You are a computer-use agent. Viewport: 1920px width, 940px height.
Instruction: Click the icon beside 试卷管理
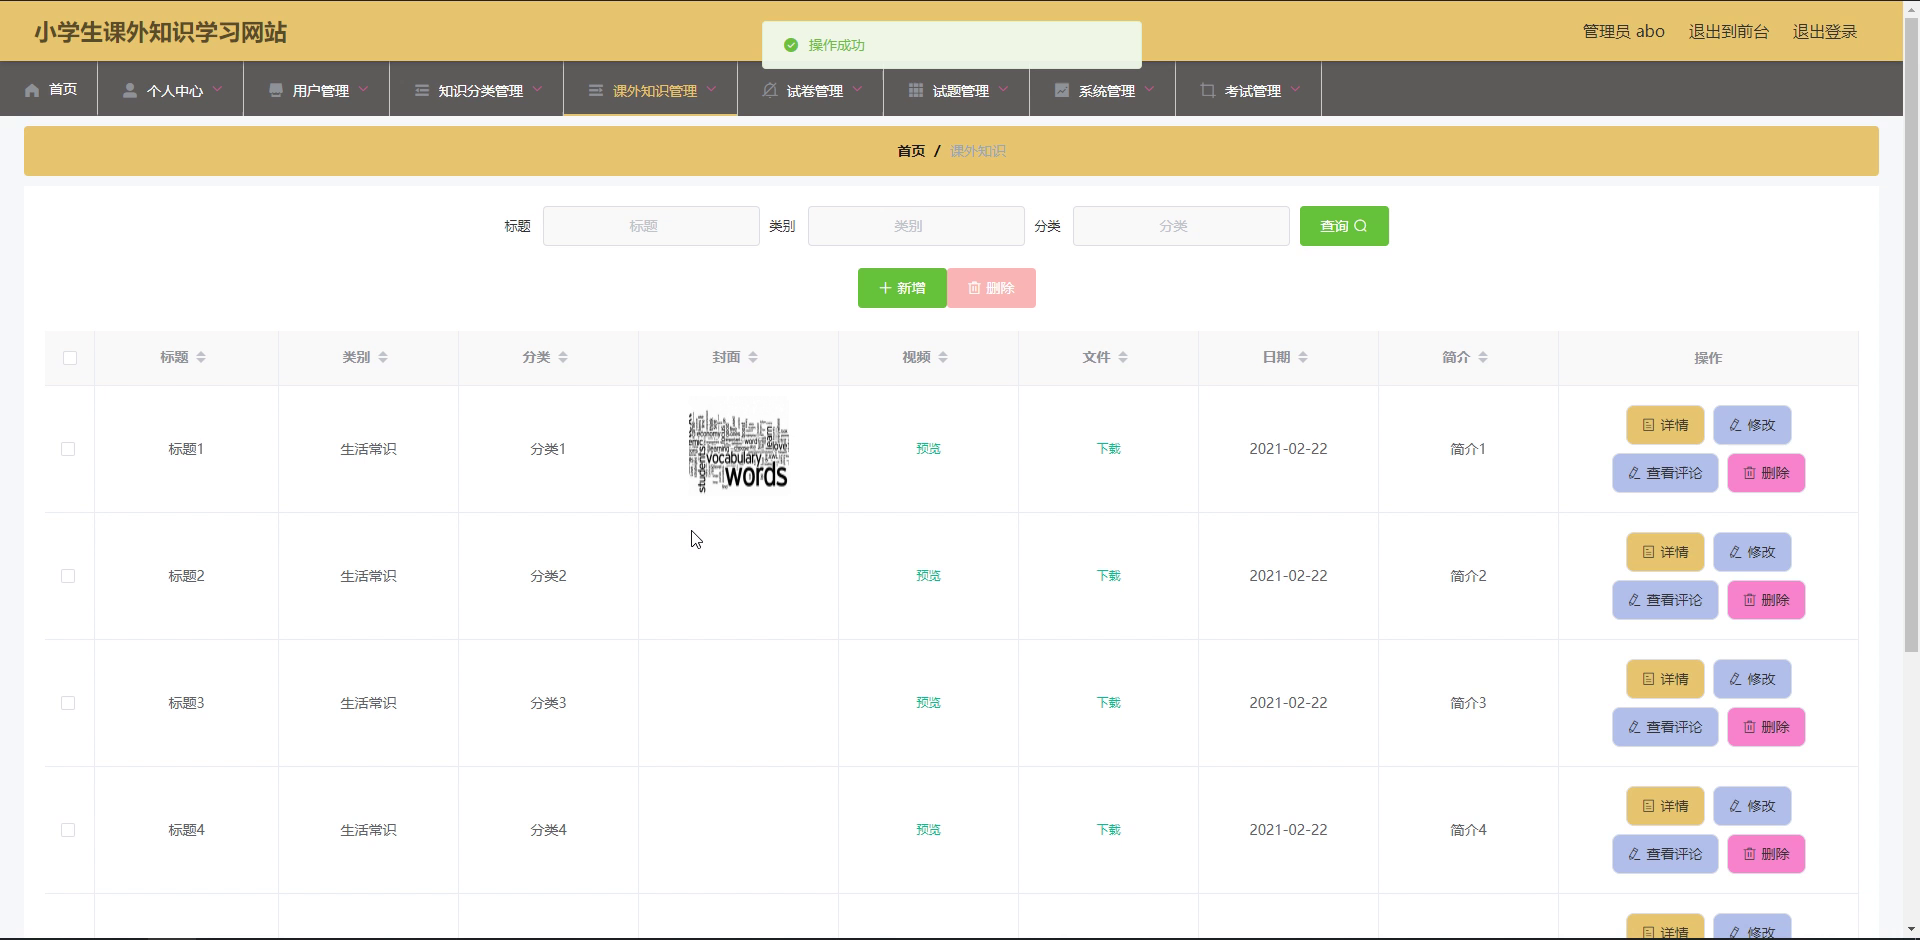tap(770, 90)
